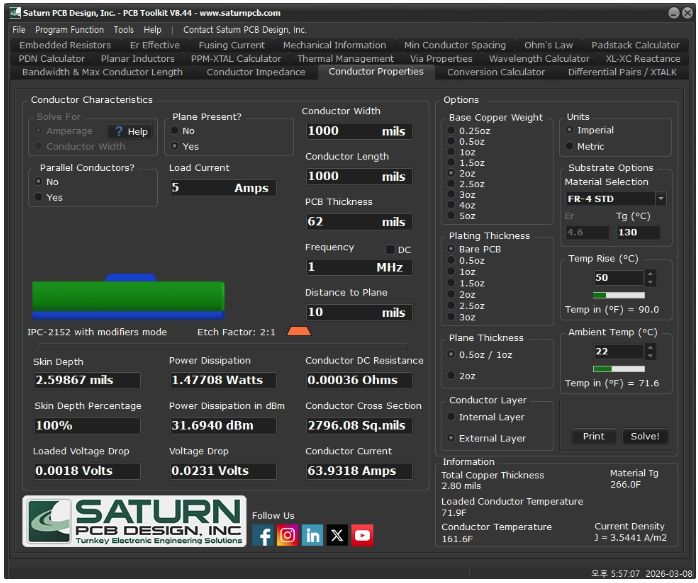Open the Material Selection dropdown arrow
Image resolution: width=698 pixels, height=583 pixels.
(x=661, y=198)
